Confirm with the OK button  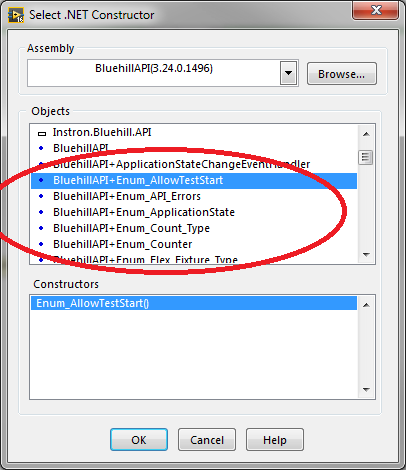click(139, 440)
